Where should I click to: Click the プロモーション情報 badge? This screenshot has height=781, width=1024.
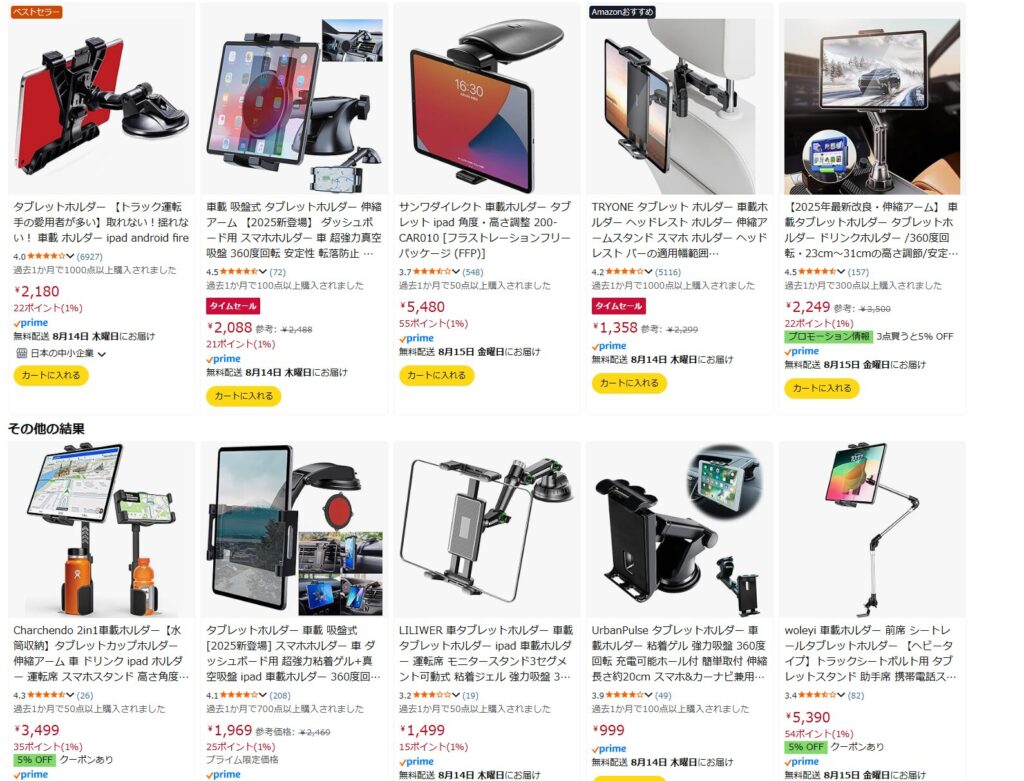tap(828, 336)
